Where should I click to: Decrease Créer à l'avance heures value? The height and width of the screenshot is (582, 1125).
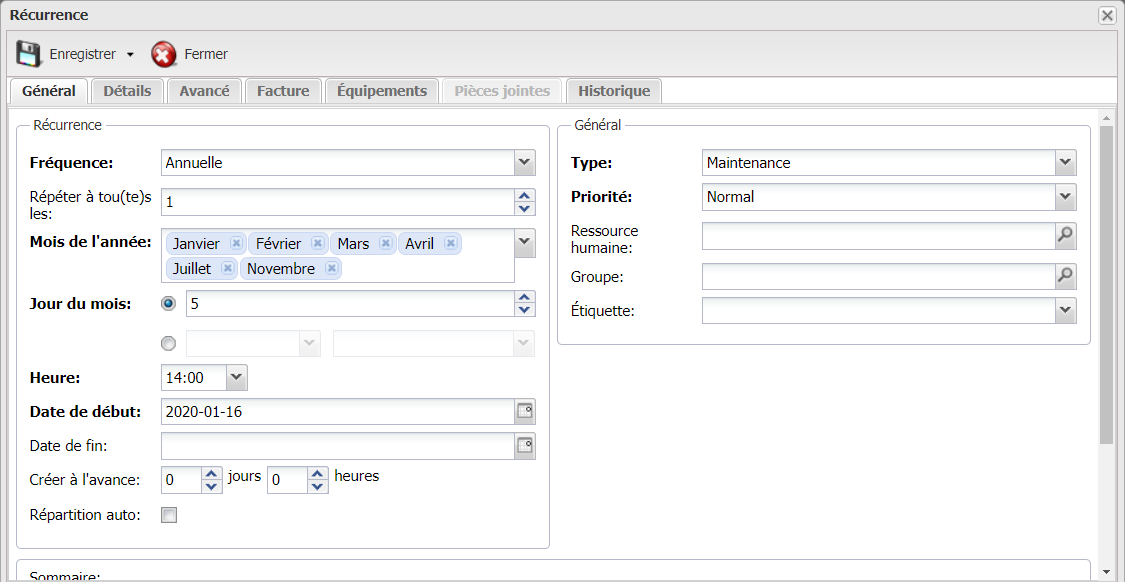tap(319, 487)
